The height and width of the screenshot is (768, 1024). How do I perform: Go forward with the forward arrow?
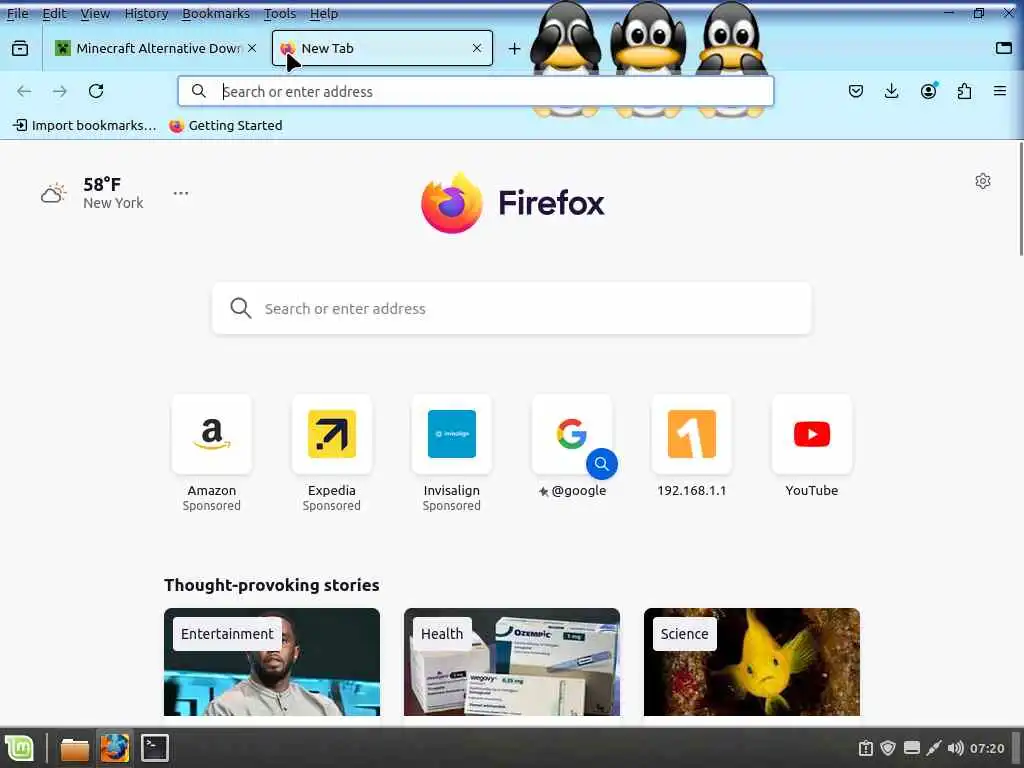coord(60,91)
